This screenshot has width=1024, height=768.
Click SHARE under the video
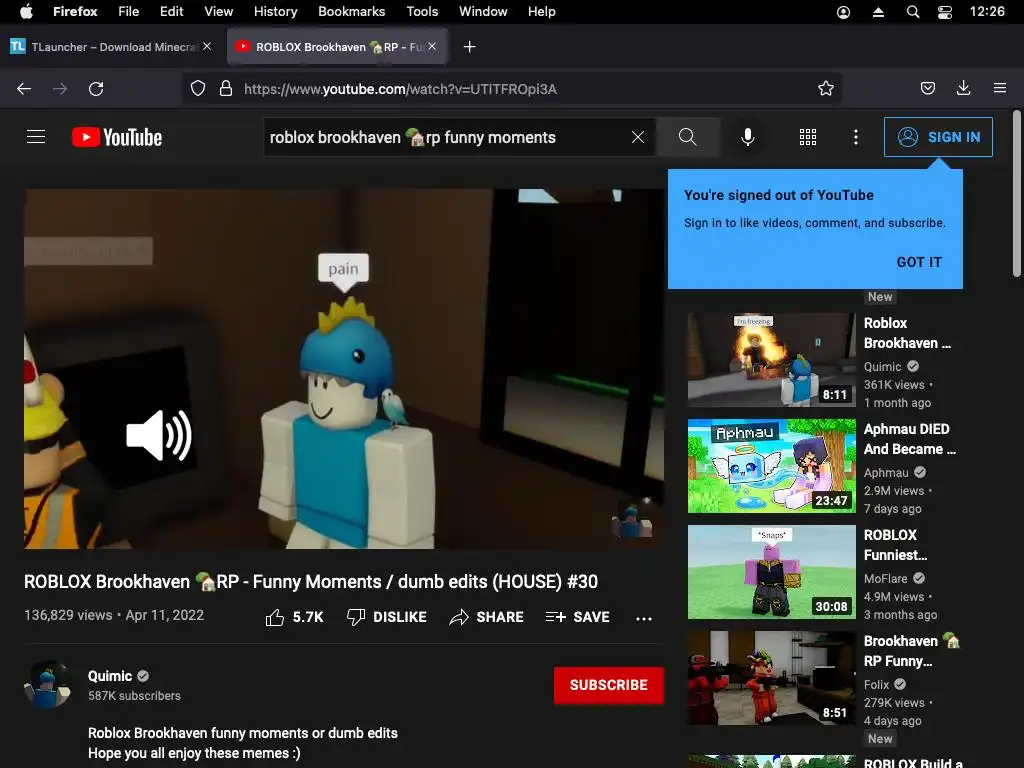tap(487, 617)
